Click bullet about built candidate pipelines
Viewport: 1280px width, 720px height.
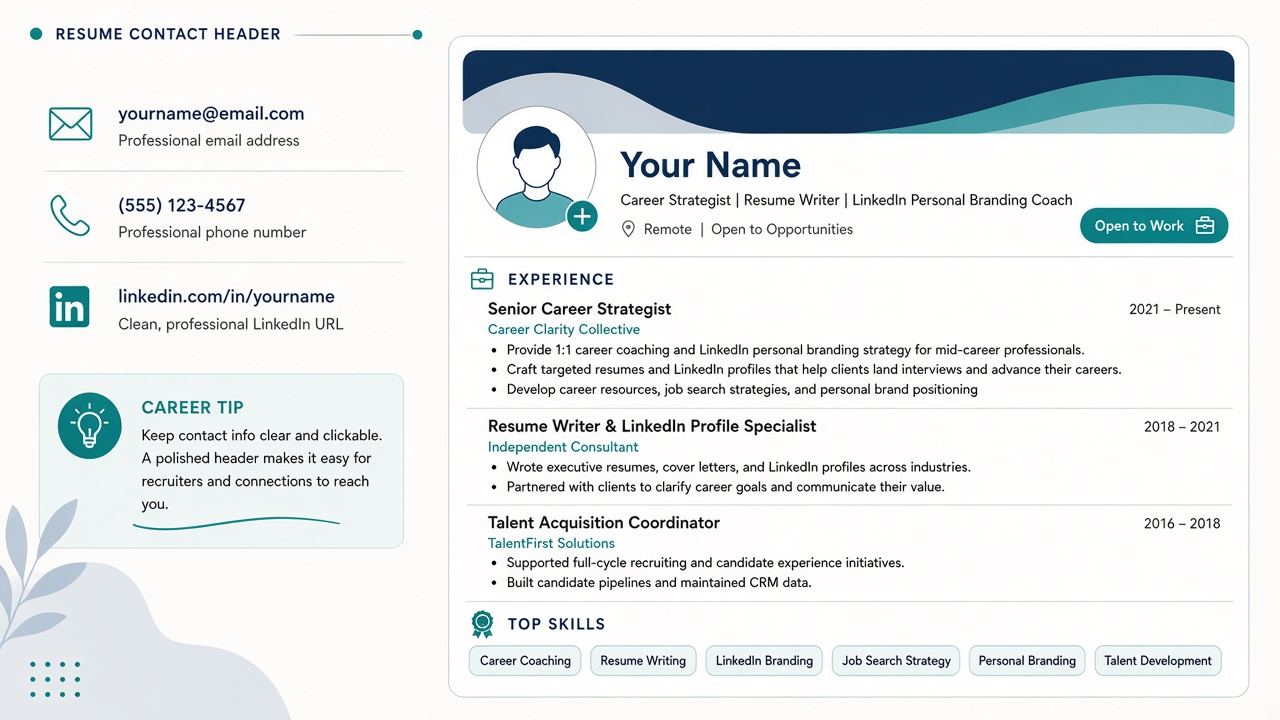(x=659, y=583)
